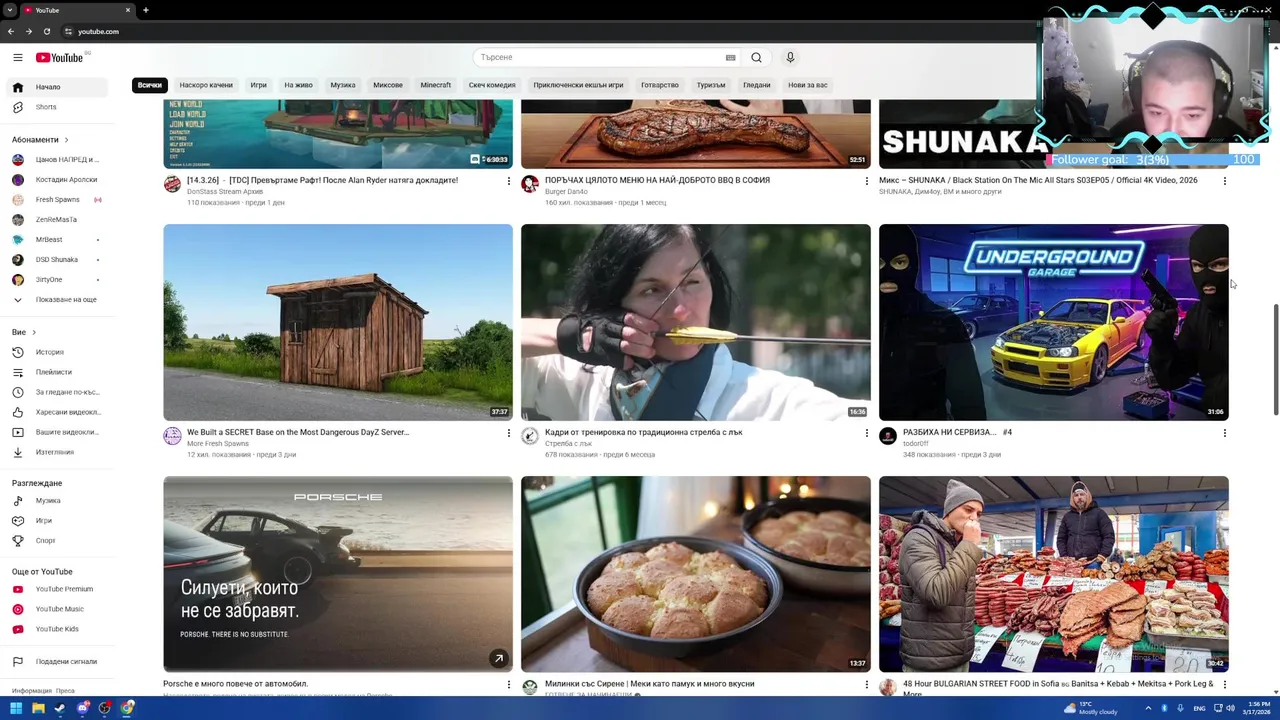Expand the Вие section arrow
Viewport: 1280px width, 720px height.
click(34, 332)
